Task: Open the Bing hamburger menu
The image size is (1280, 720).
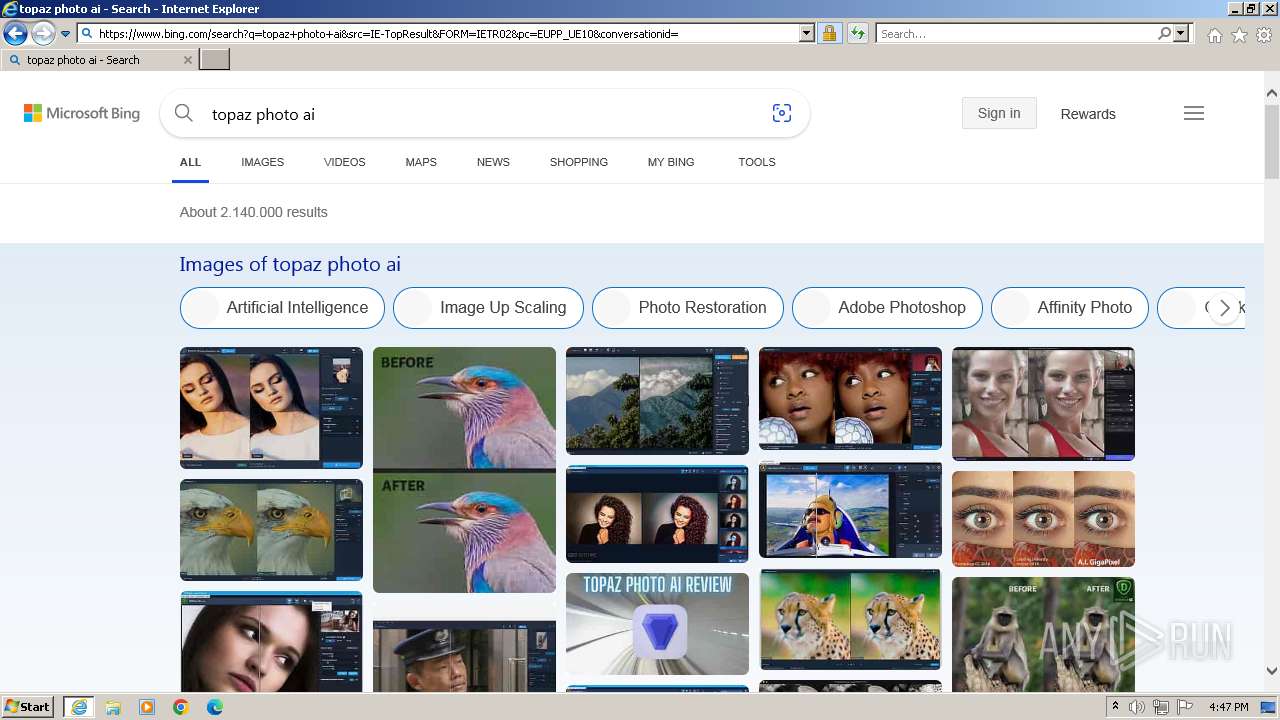Action: click(1194, 113)
